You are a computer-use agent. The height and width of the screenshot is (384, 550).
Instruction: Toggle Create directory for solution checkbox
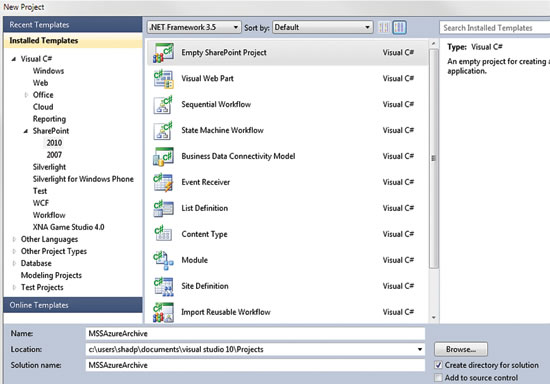click(x=438, y=365)
